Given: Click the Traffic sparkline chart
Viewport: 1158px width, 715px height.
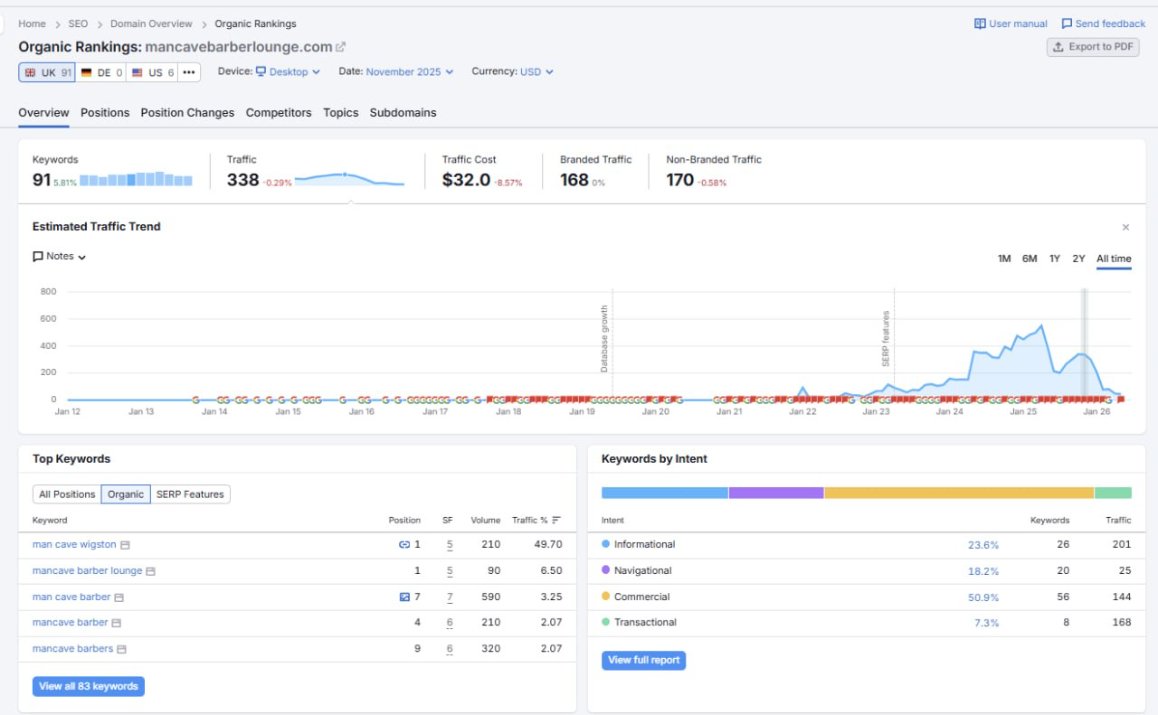Looking at the screenshot, I should point(349,179).
